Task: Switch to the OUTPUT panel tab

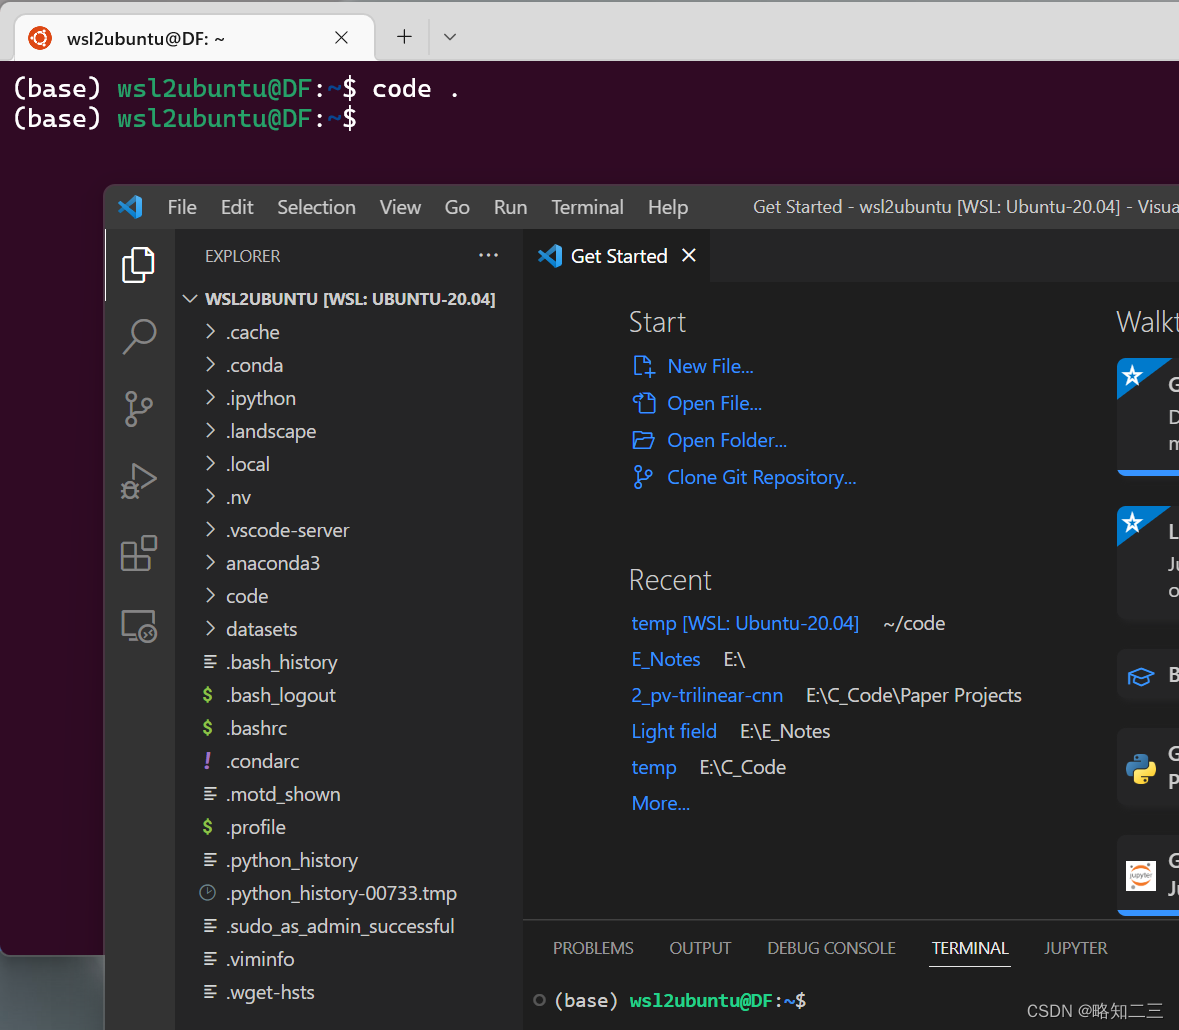Action: tap(700, 948)
